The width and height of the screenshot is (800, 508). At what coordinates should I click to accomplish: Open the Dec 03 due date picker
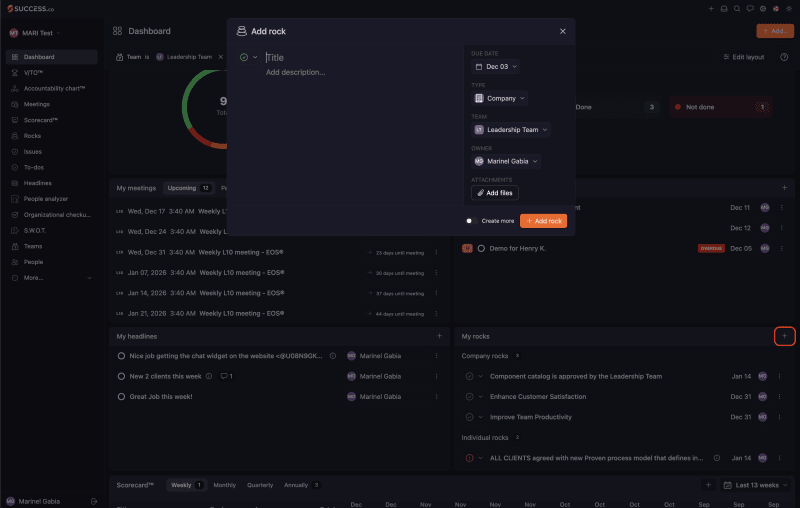pyautogui.click(x=496, y=66)
